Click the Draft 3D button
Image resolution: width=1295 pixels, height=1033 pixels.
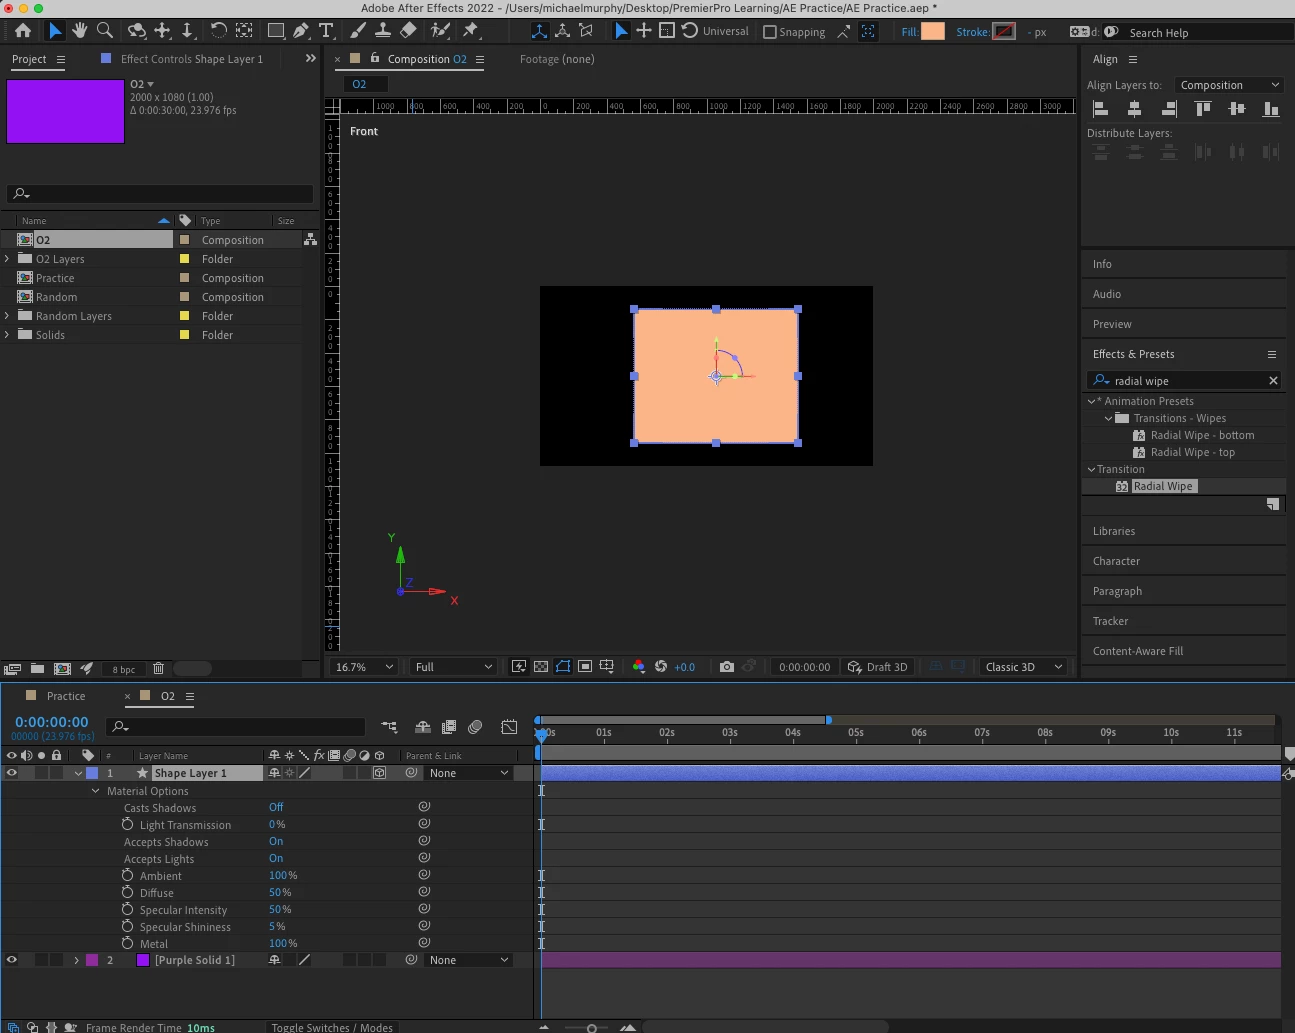(878, 667)
